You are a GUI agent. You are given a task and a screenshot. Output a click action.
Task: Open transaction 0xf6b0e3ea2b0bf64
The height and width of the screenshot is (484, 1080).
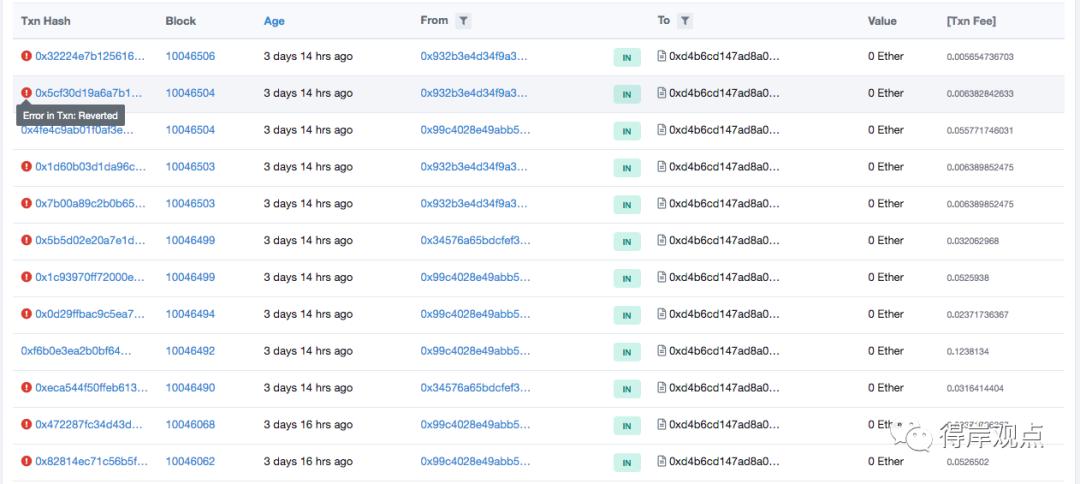[76, 350]
